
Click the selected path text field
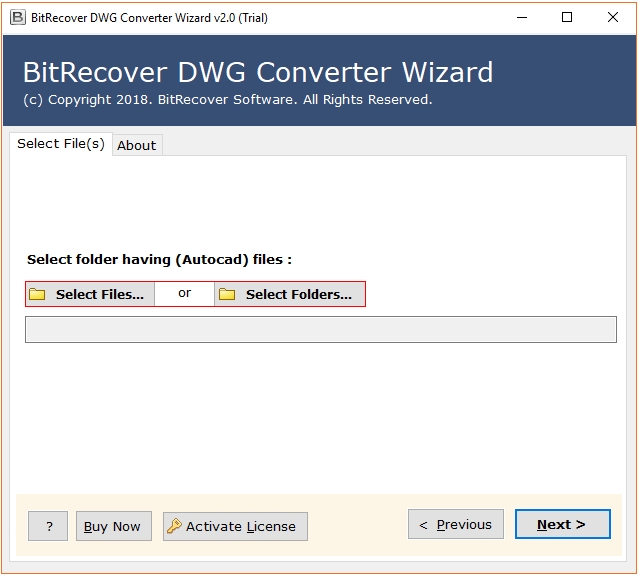click(321, 329)
